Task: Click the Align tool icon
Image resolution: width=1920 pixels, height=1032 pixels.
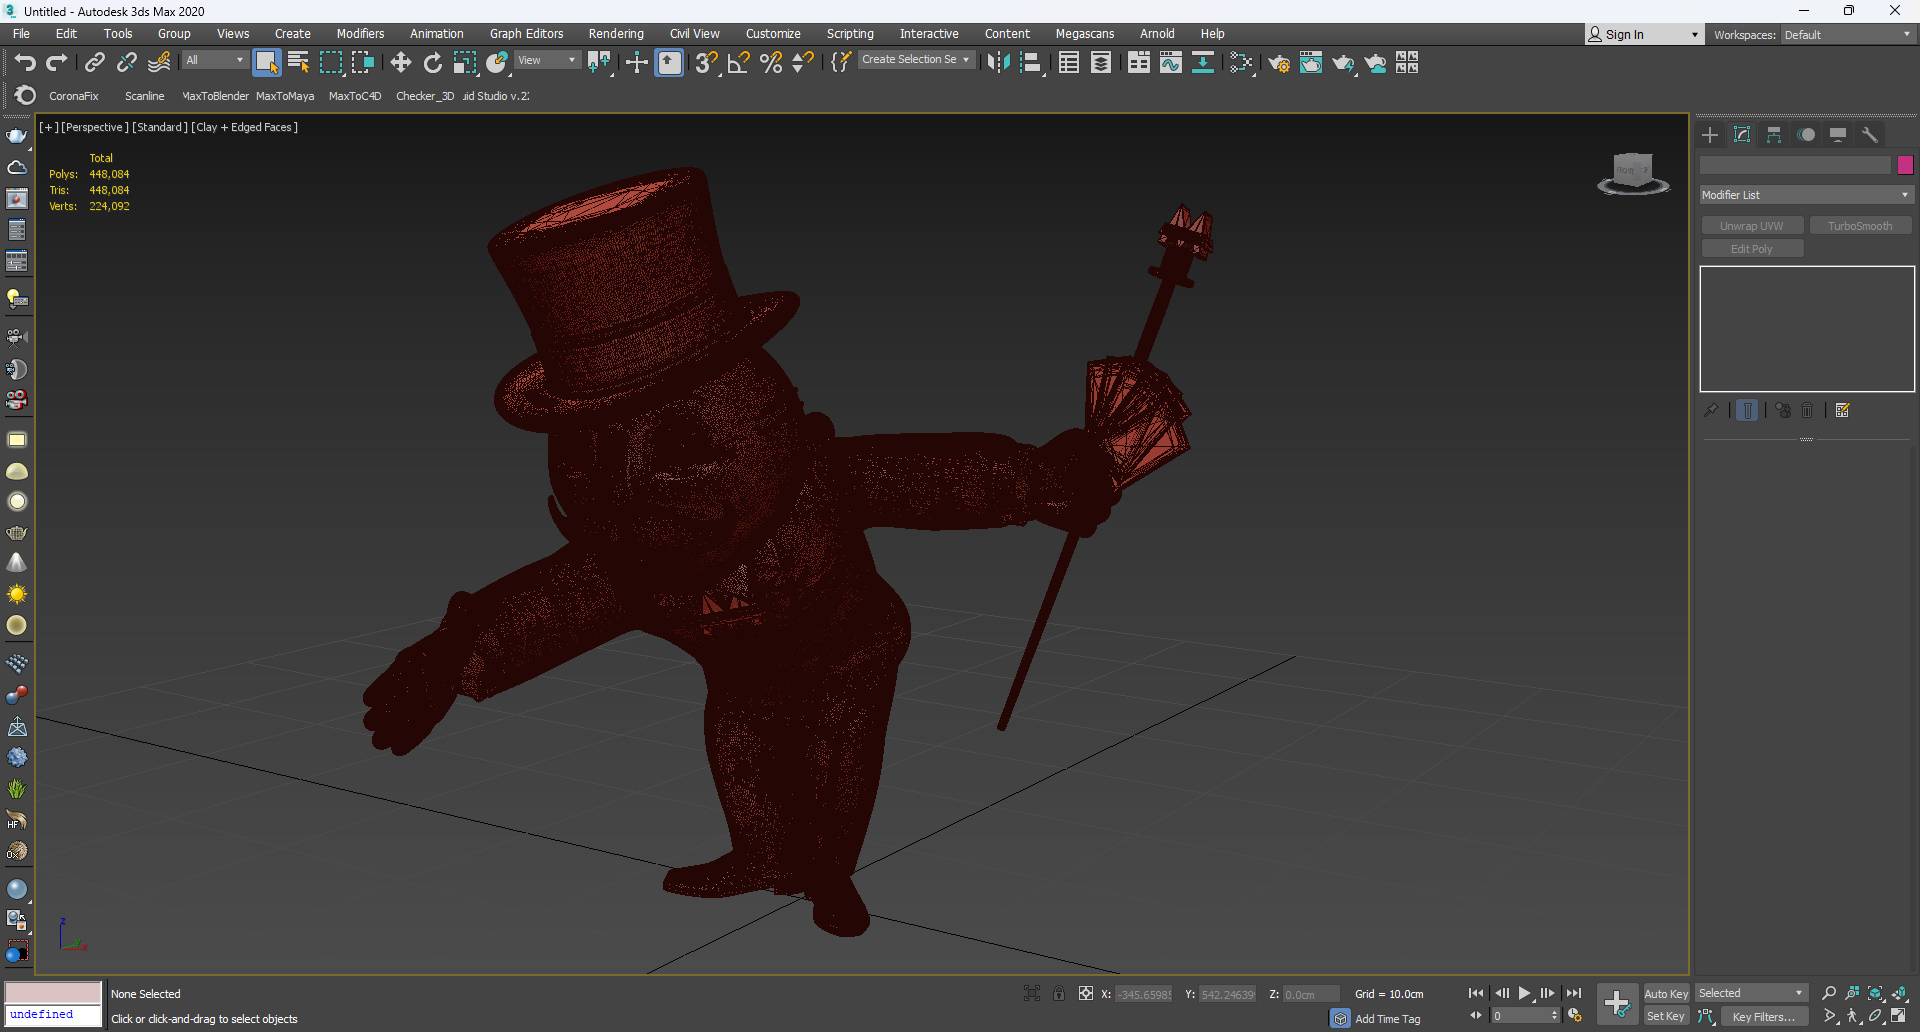Action: pos(1031,63)
